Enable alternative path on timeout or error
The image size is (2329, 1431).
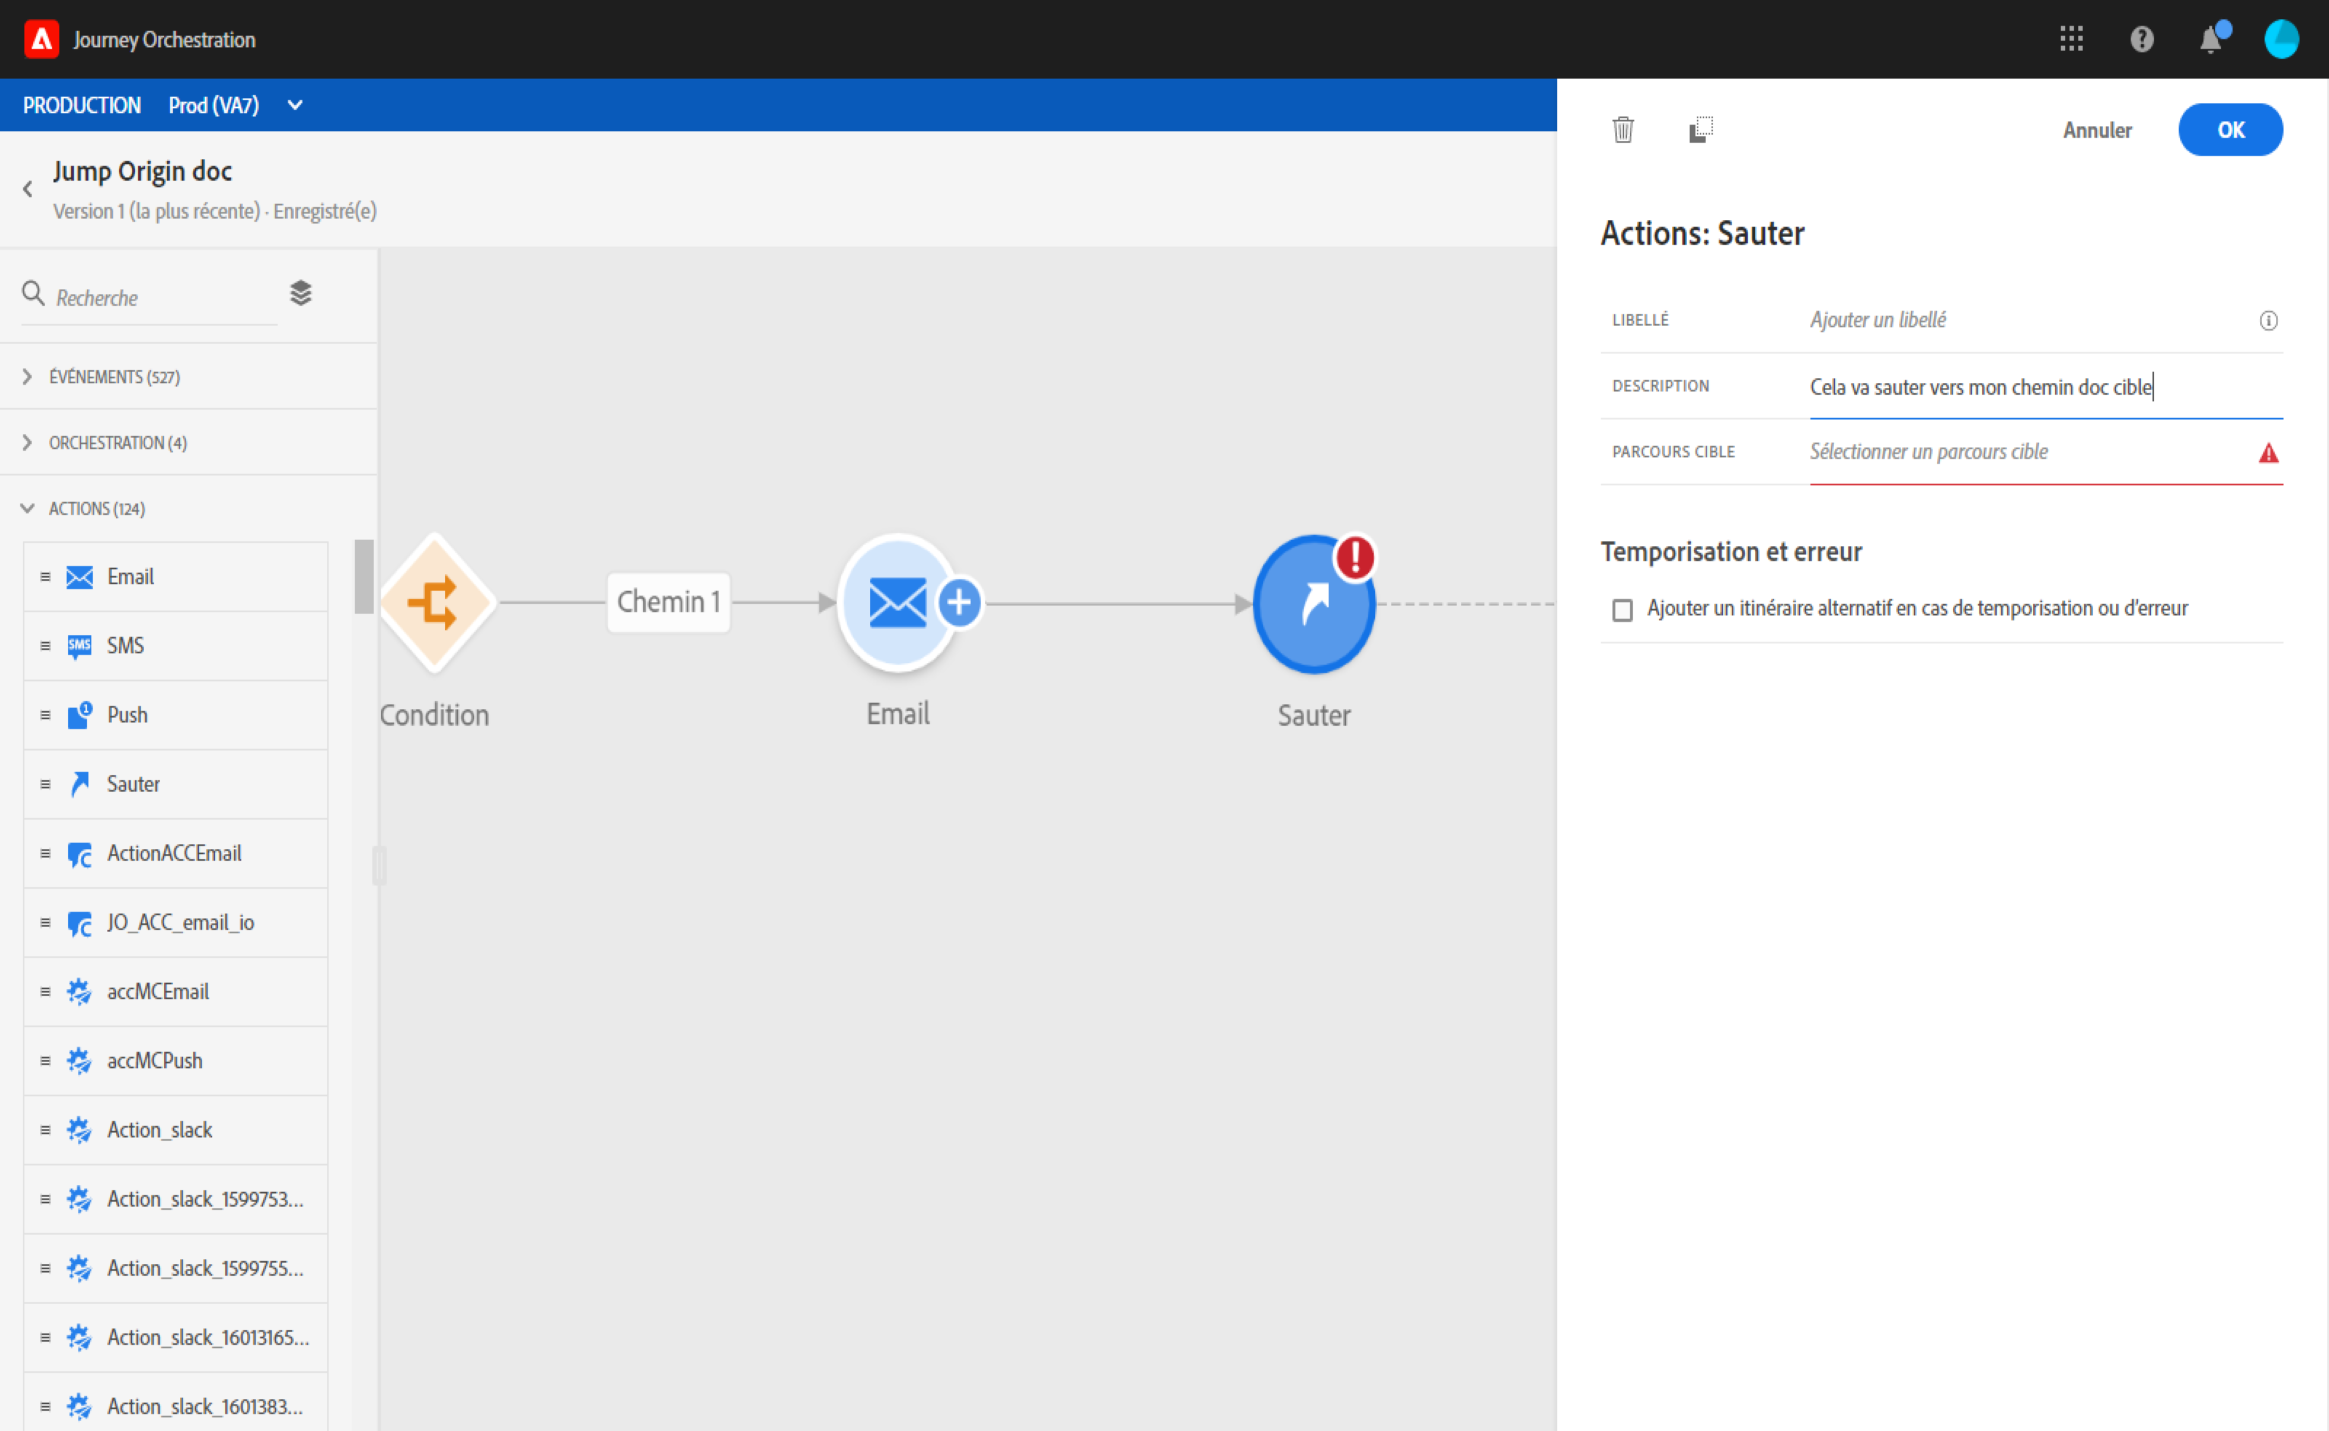pos(1622,610)
